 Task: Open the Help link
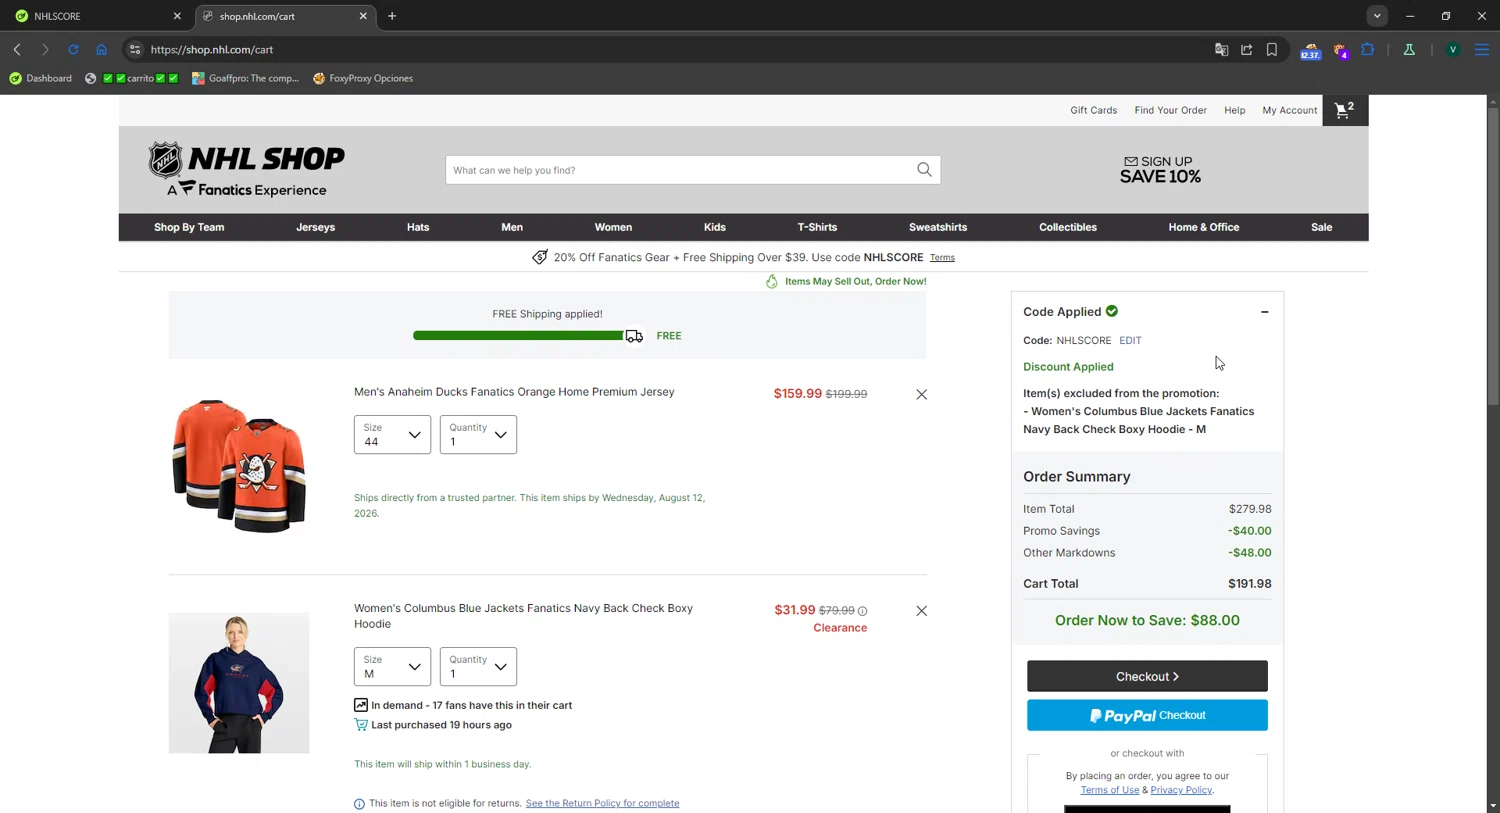pos(1234,110)
